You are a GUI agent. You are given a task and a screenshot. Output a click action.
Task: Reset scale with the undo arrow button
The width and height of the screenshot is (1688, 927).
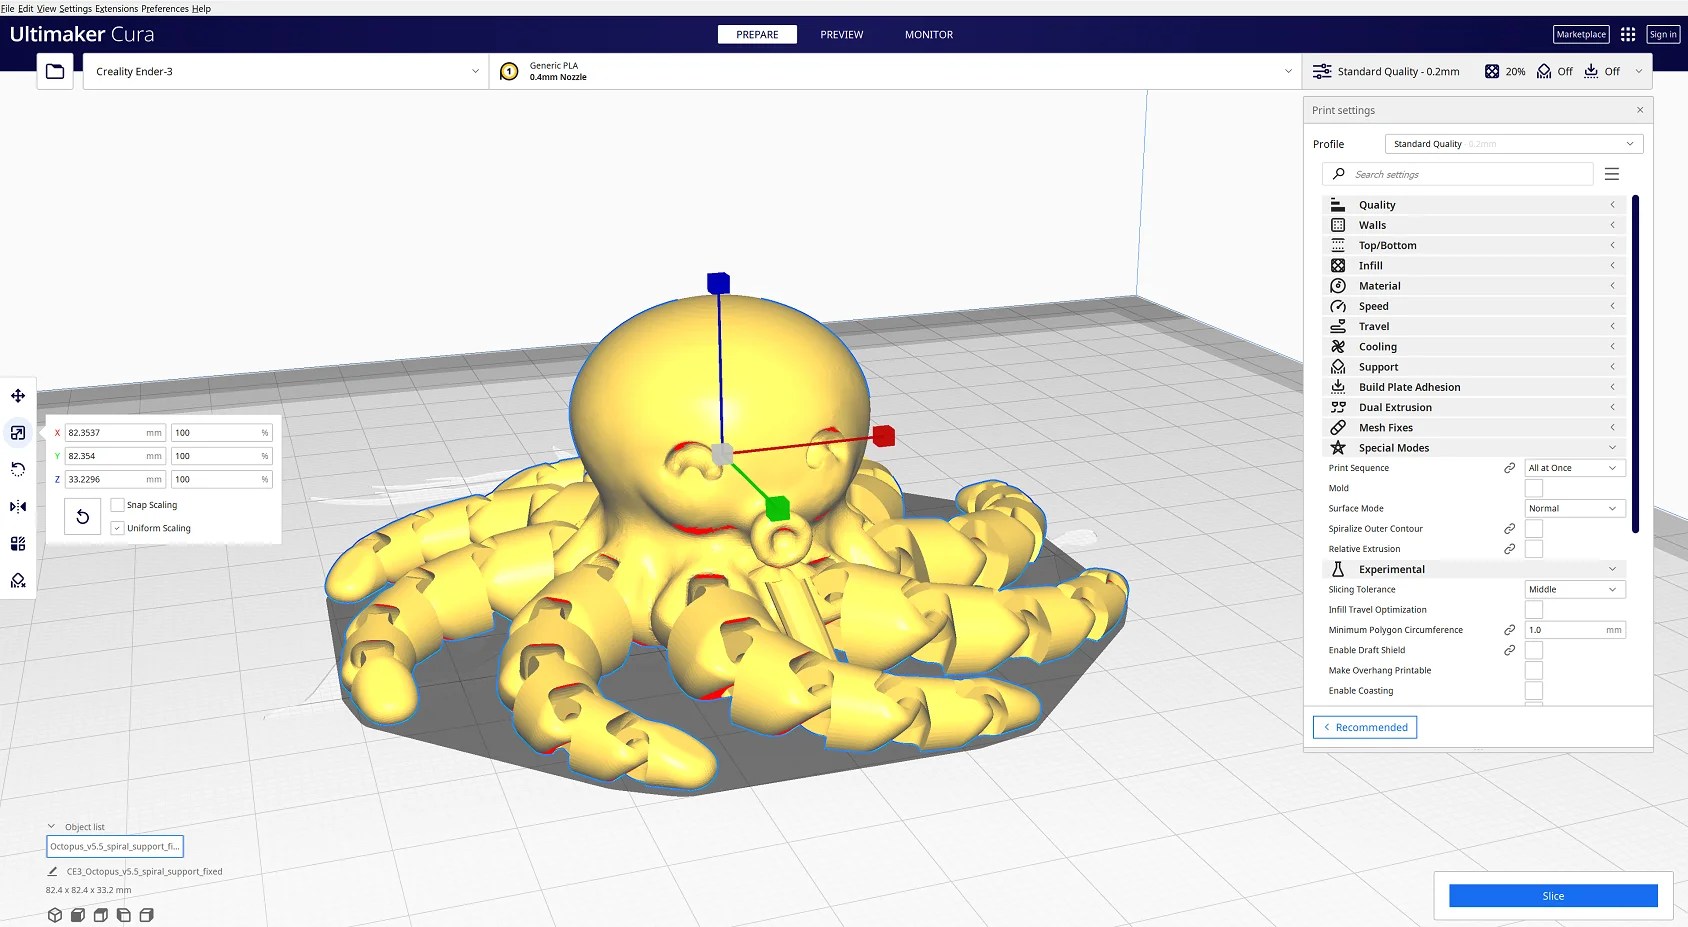(x=83, y=517)
